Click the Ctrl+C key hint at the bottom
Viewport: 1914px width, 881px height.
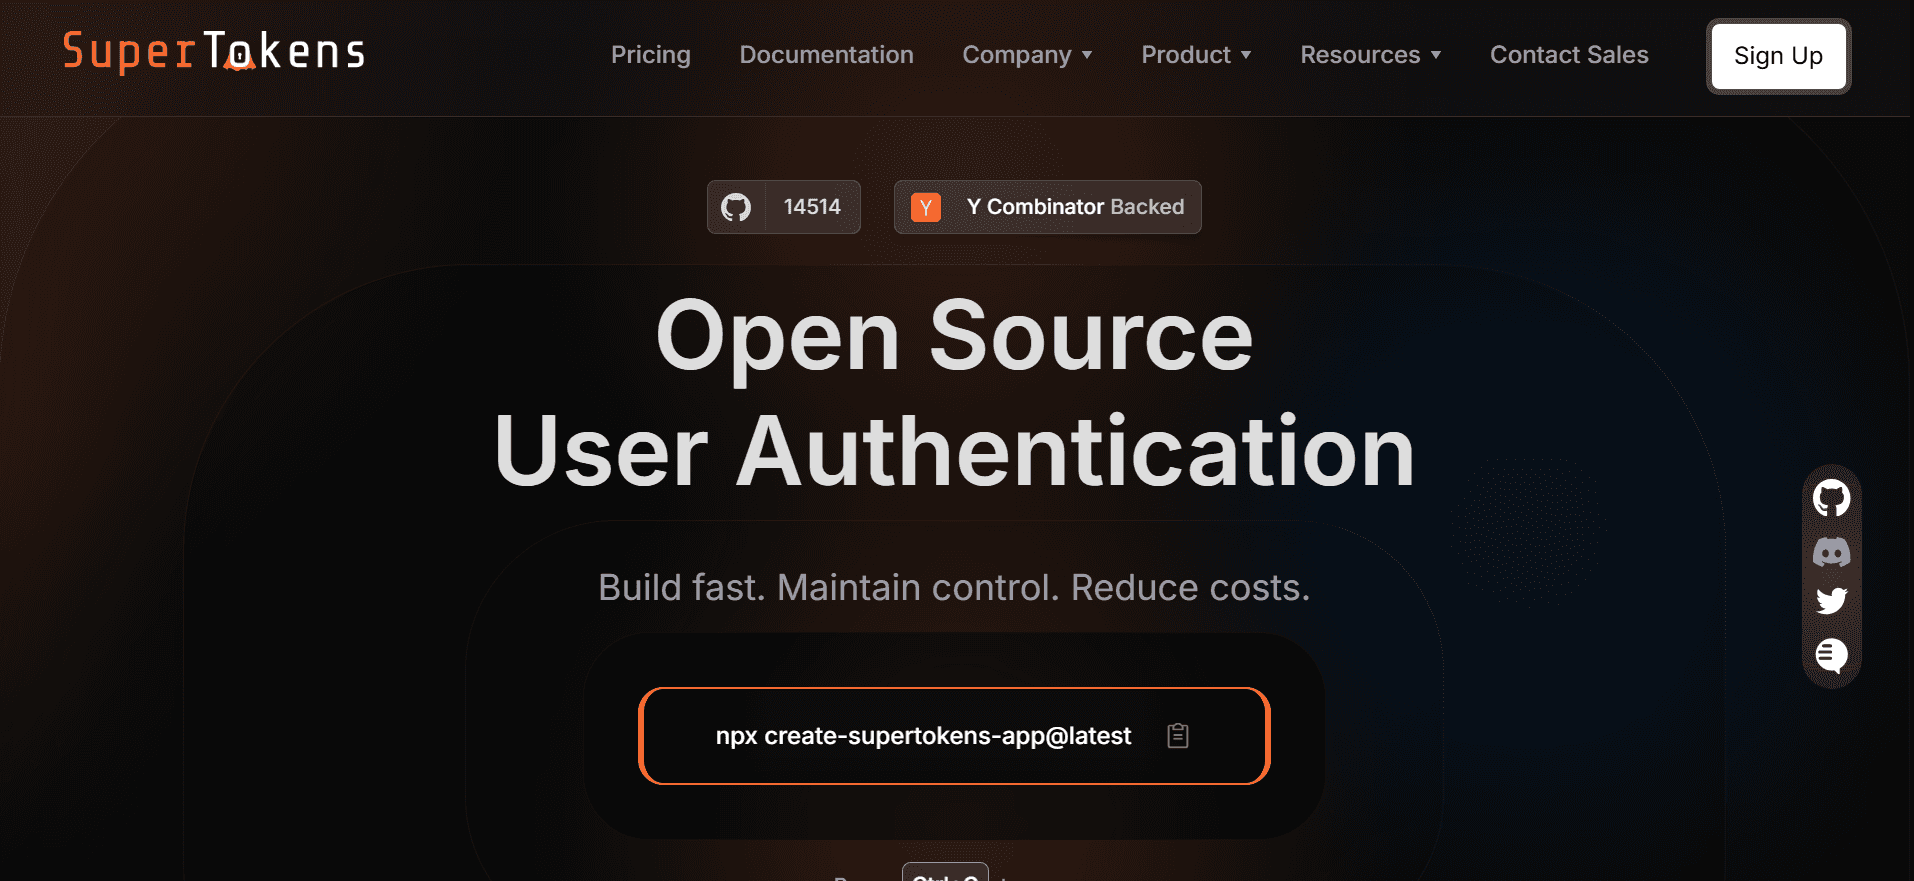(x=945, y=873)
